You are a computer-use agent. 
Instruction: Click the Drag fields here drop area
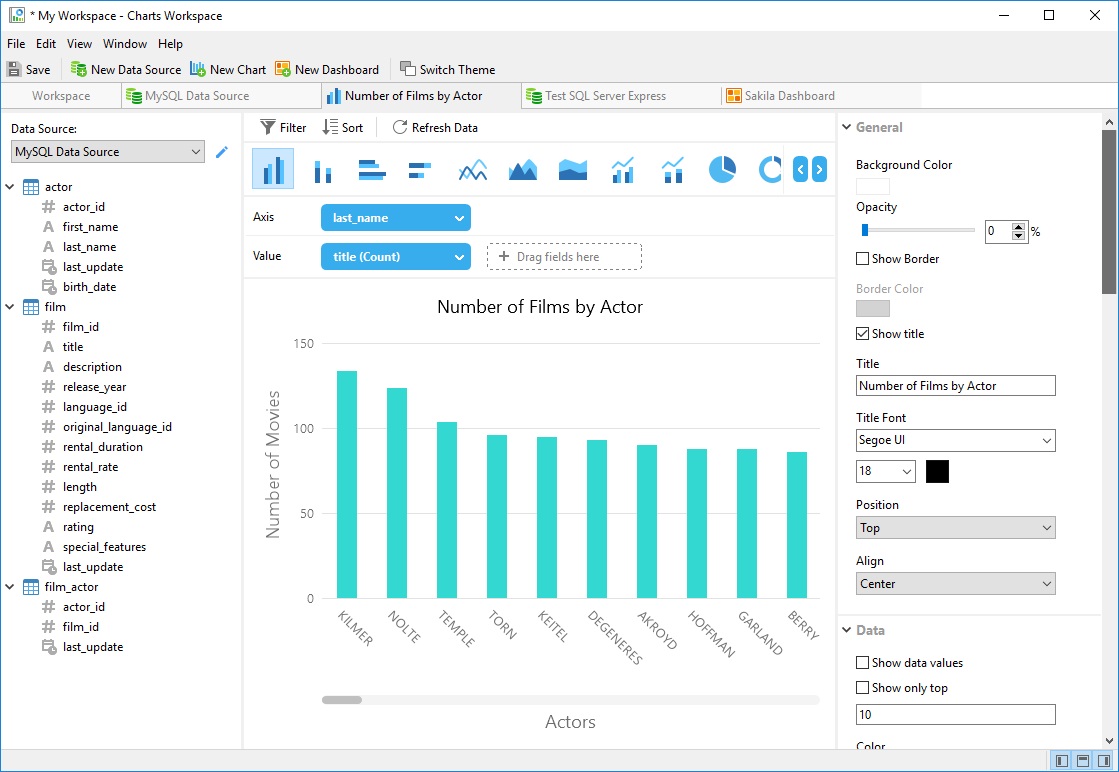pos(564,257)
